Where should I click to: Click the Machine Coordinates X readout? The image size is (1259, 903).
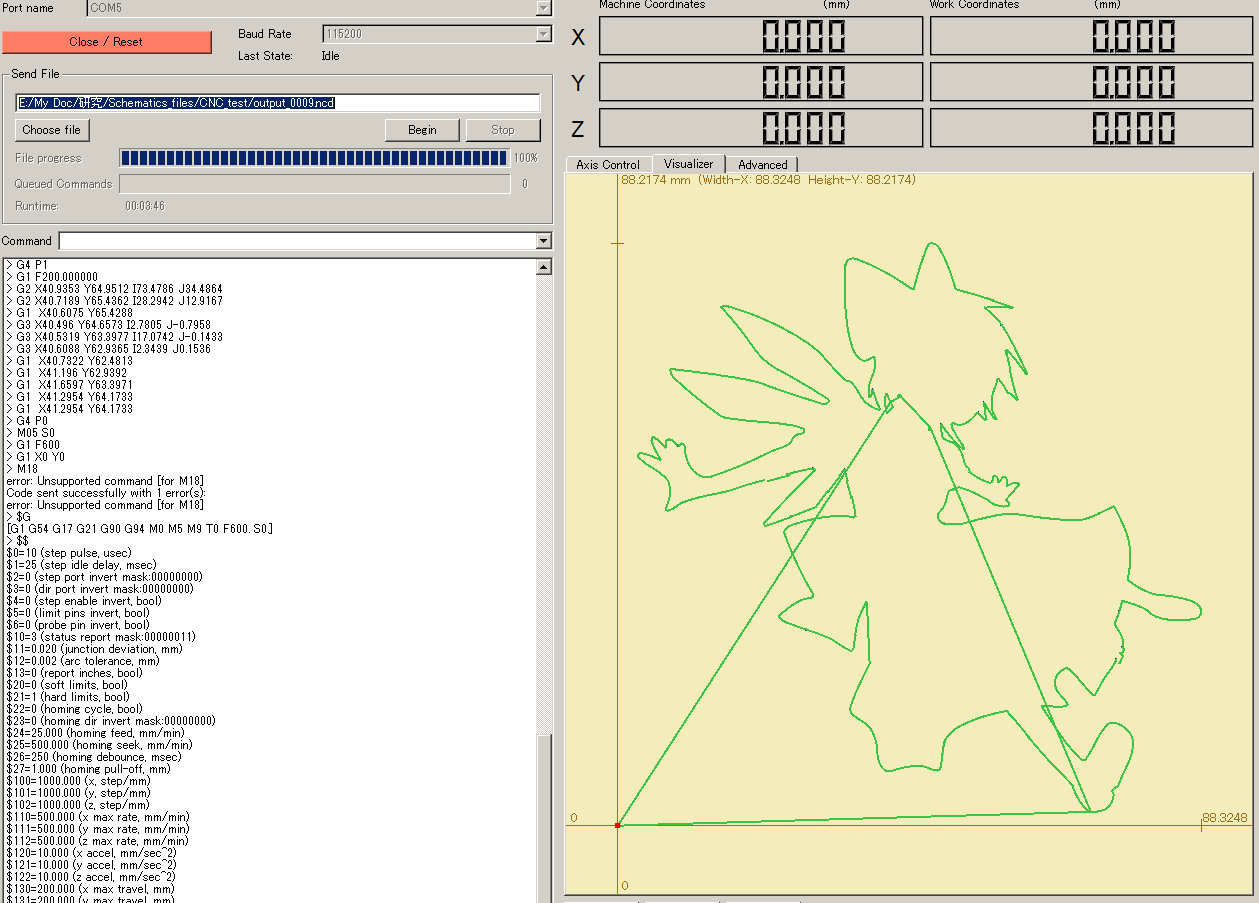pyautogui.click(x=761, y=36)
